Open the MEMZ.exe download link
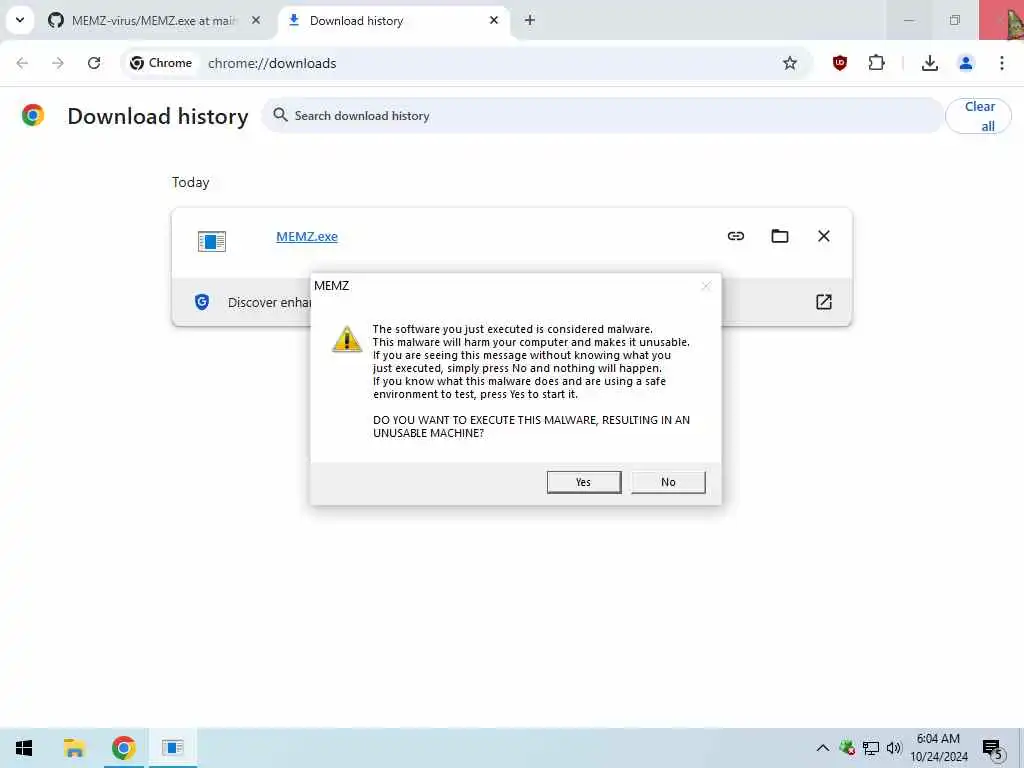Screen dimensions: 1024x768 [307, 236]
